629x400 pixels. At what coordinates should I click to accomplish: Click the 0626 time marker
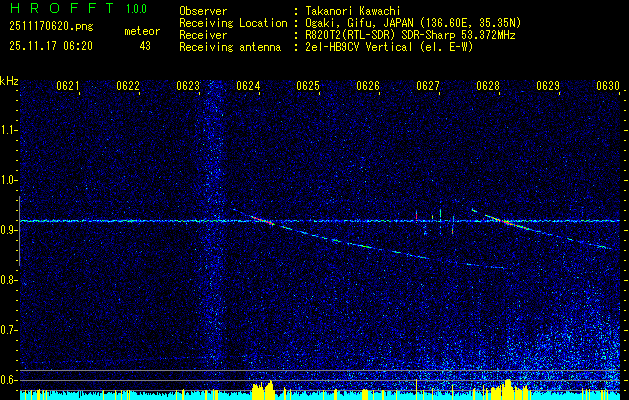368,86
